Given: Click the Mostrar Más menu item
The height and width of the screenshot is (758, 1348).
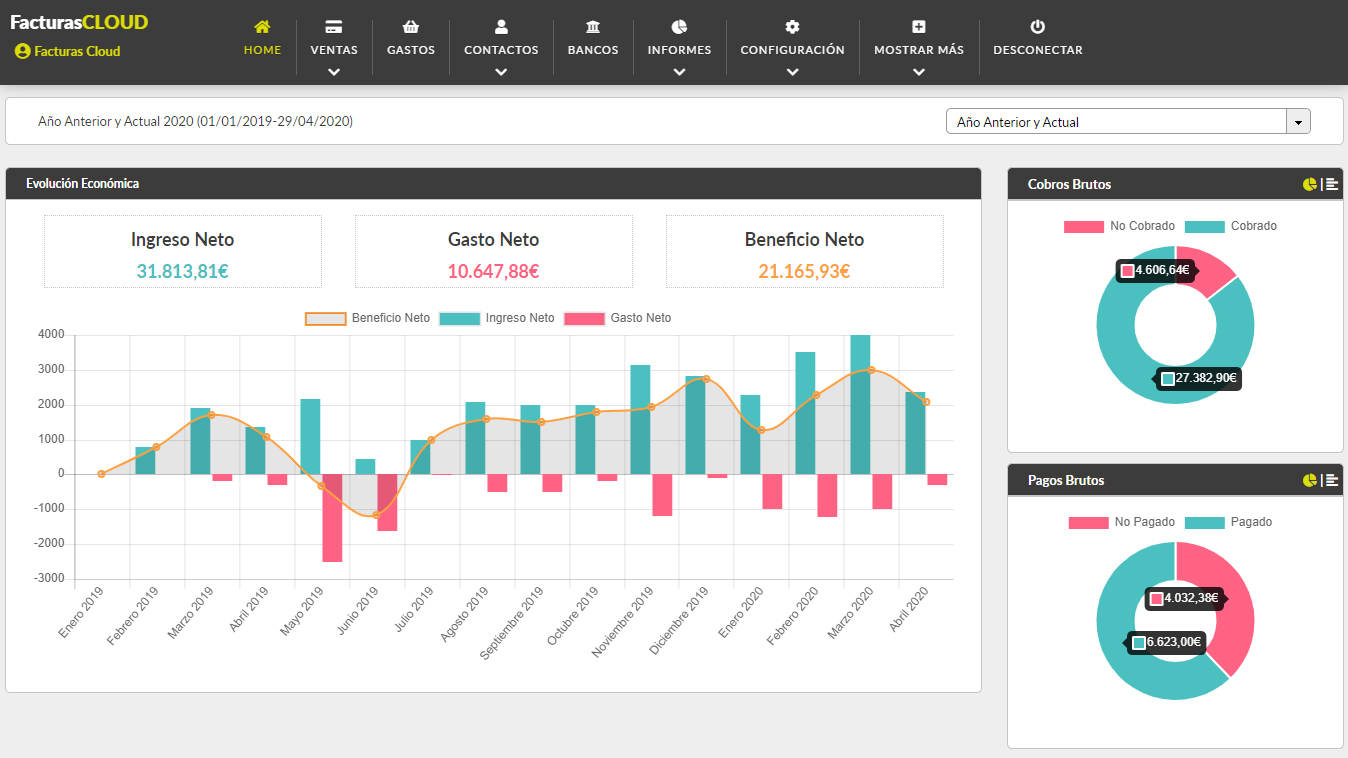Looking at the screenshot, I should click(x=919, y=48).
